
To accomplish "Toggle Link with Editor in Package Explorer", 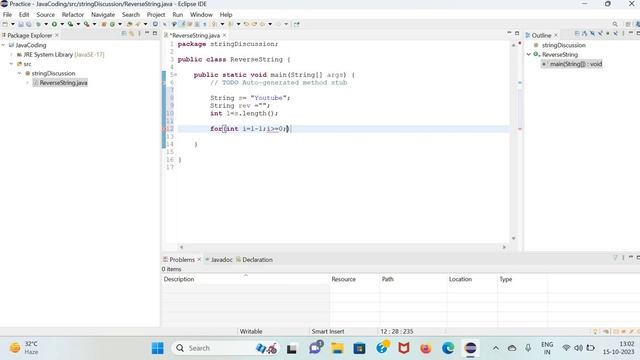I will [x=131, y=33].
